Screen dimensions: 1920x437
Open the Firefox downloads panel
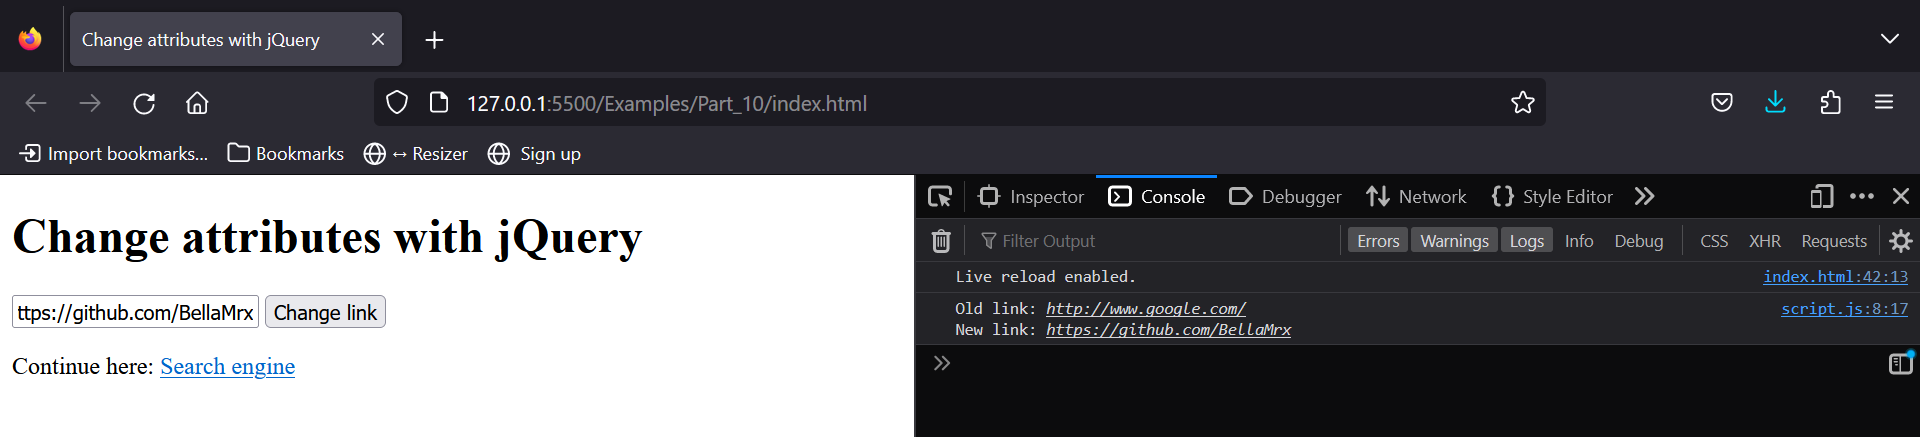click(x=1775, y=103)
